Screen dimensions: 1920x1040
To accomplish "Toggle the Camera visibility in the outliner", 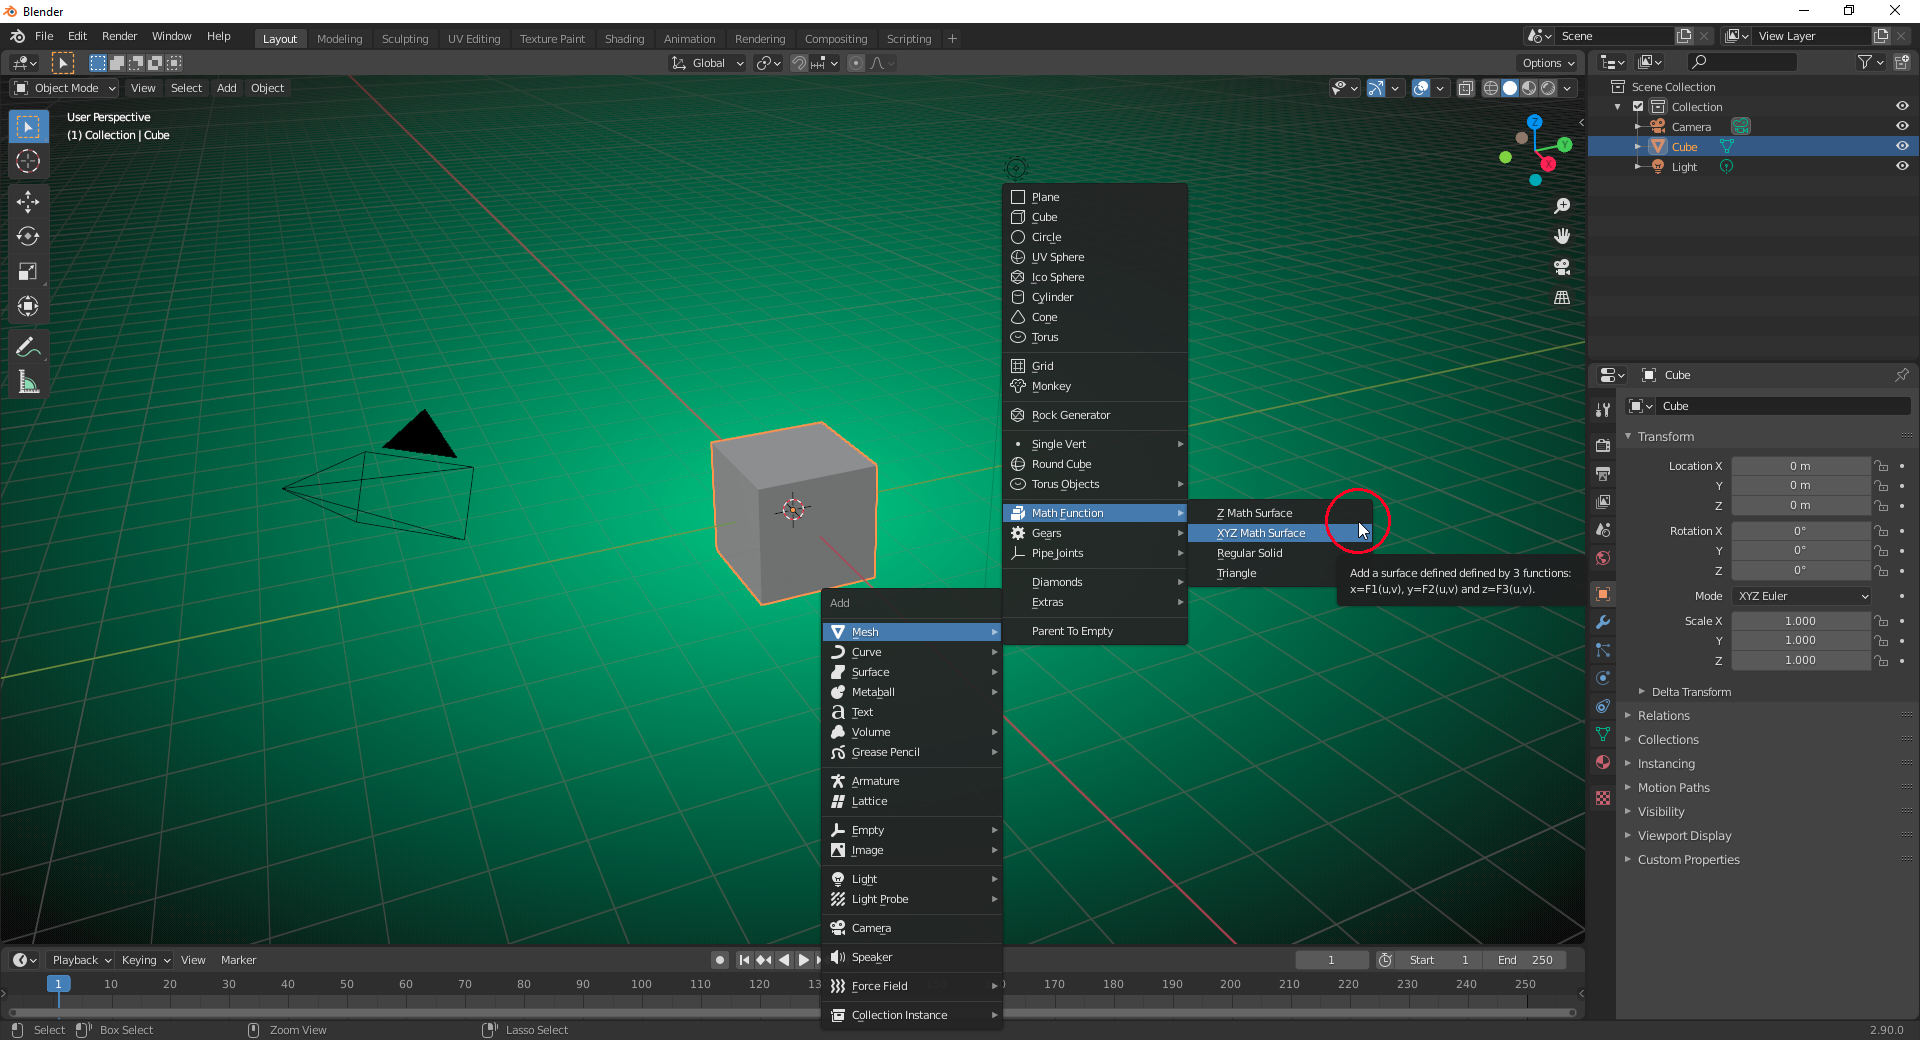I will click(x=1902, y=126).
